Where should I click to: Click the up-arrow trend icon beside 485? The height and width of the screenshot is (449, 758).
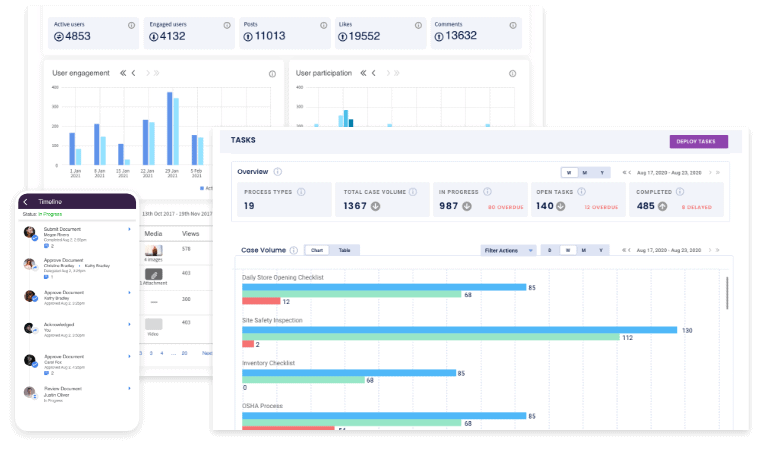click(x=663, y=206)
